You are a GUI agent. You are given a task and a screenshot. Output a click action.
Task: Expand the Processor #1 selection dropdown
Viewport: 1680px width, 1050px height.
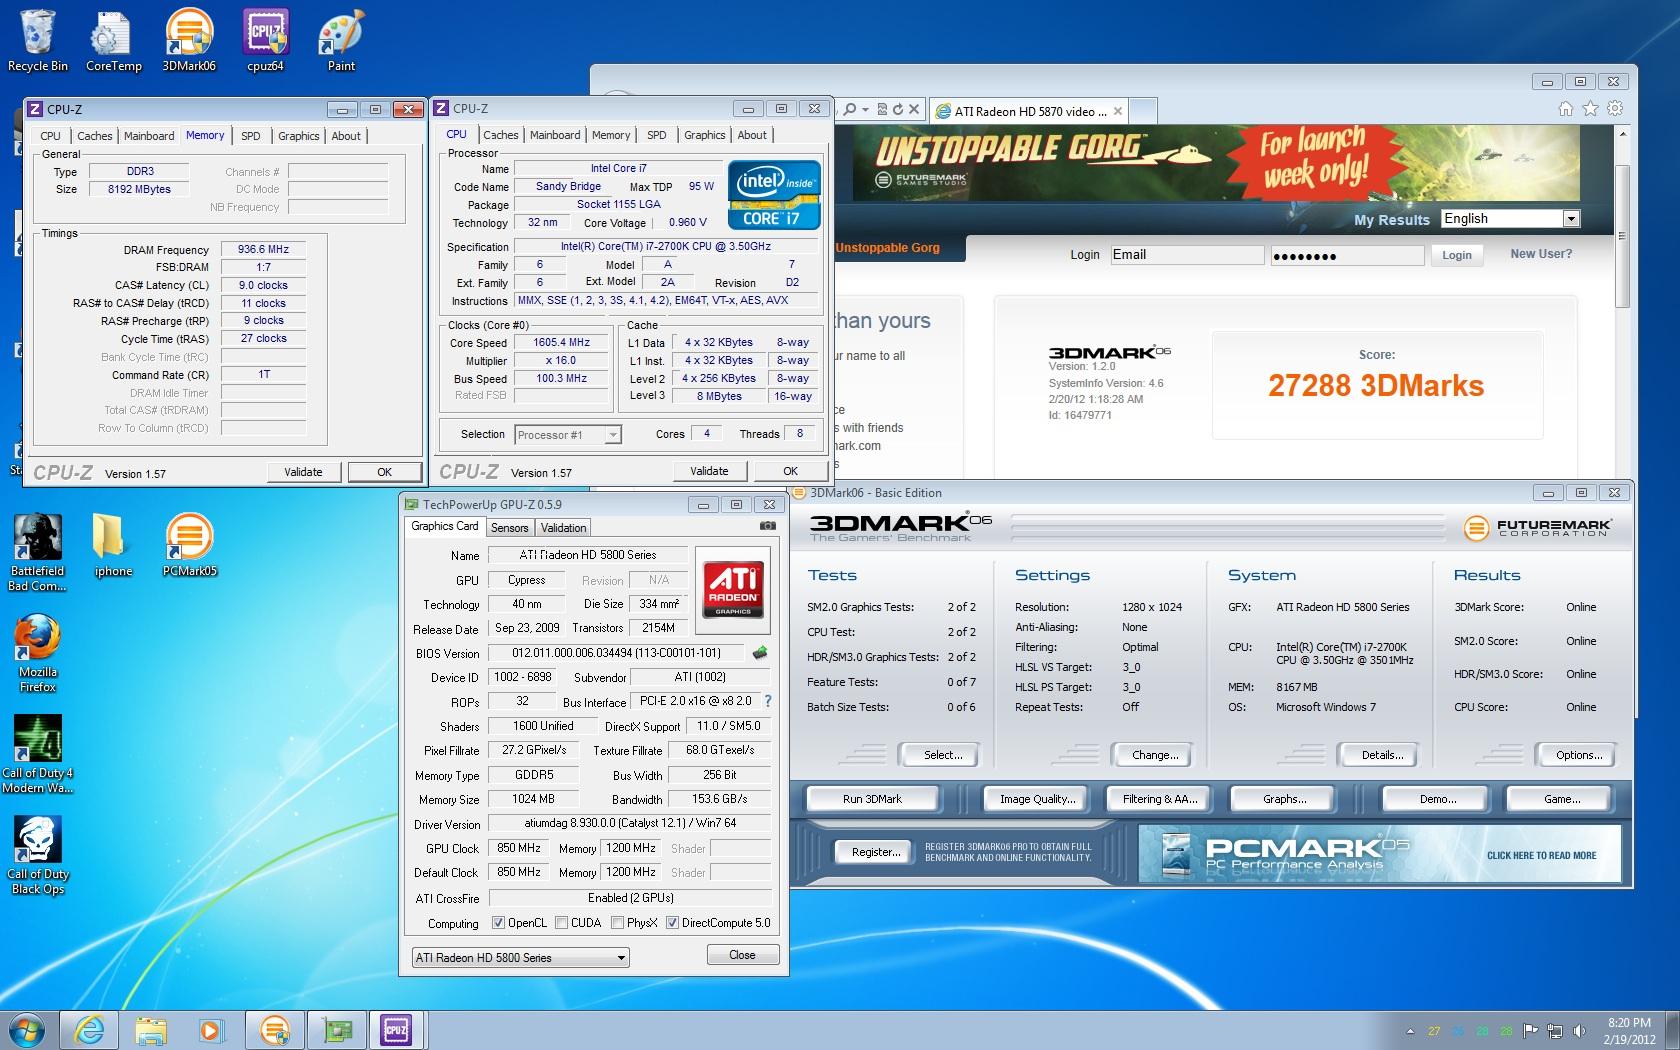(613, 434)
